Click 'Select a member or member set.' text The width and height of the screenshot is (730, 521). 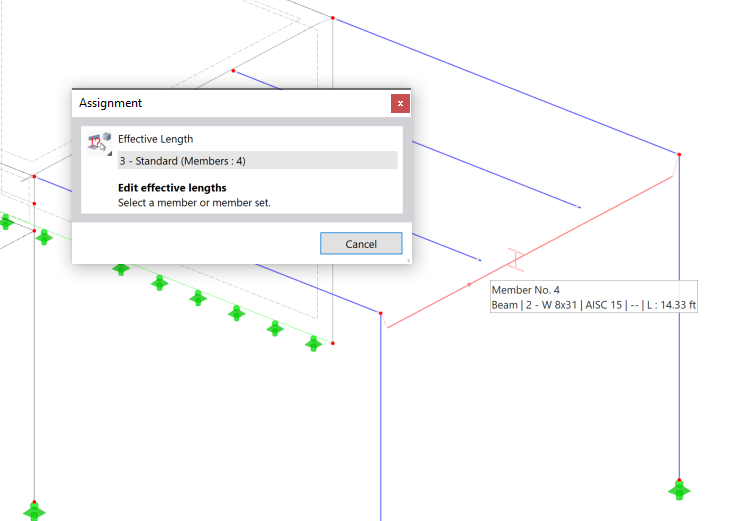(x=194, y=203)
